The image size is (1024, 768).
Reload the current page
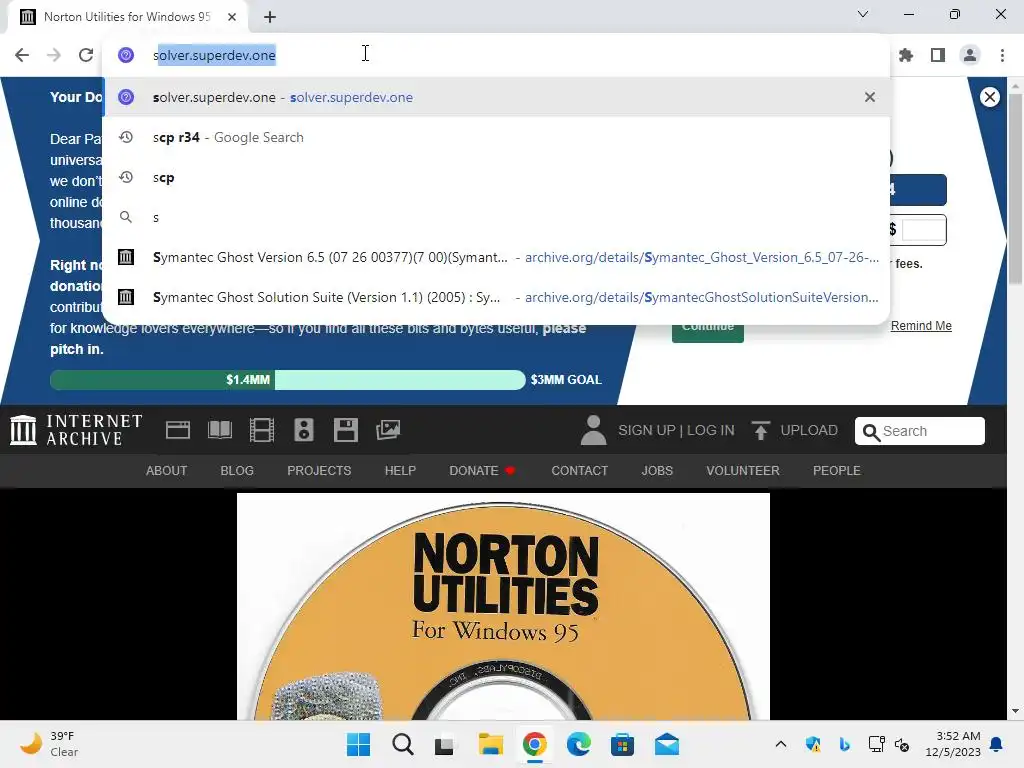click(86, 55)
